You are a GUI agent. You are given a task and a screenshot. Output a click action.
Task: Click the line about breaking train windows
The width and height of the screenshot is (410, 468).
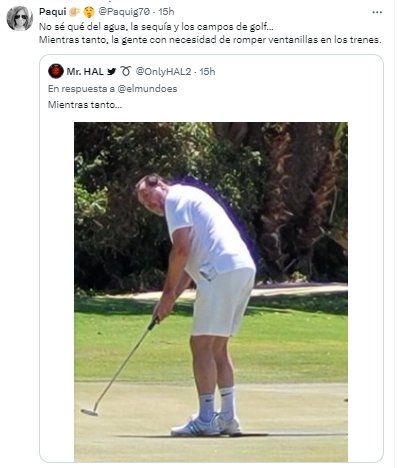click(x=210, y=40)
